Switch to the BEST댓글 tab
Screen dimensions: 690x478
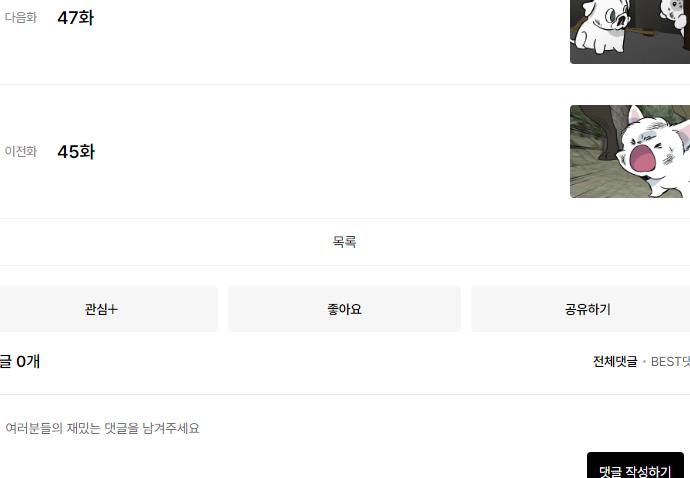coord(670,362)
